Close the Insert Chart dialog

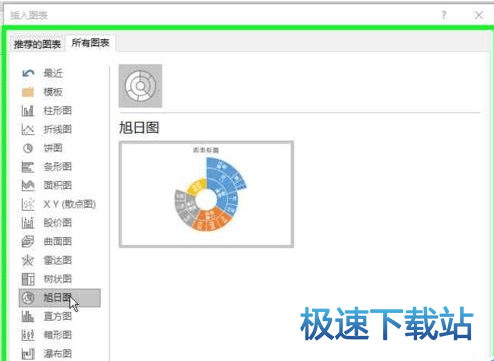(x=479, y=15)
